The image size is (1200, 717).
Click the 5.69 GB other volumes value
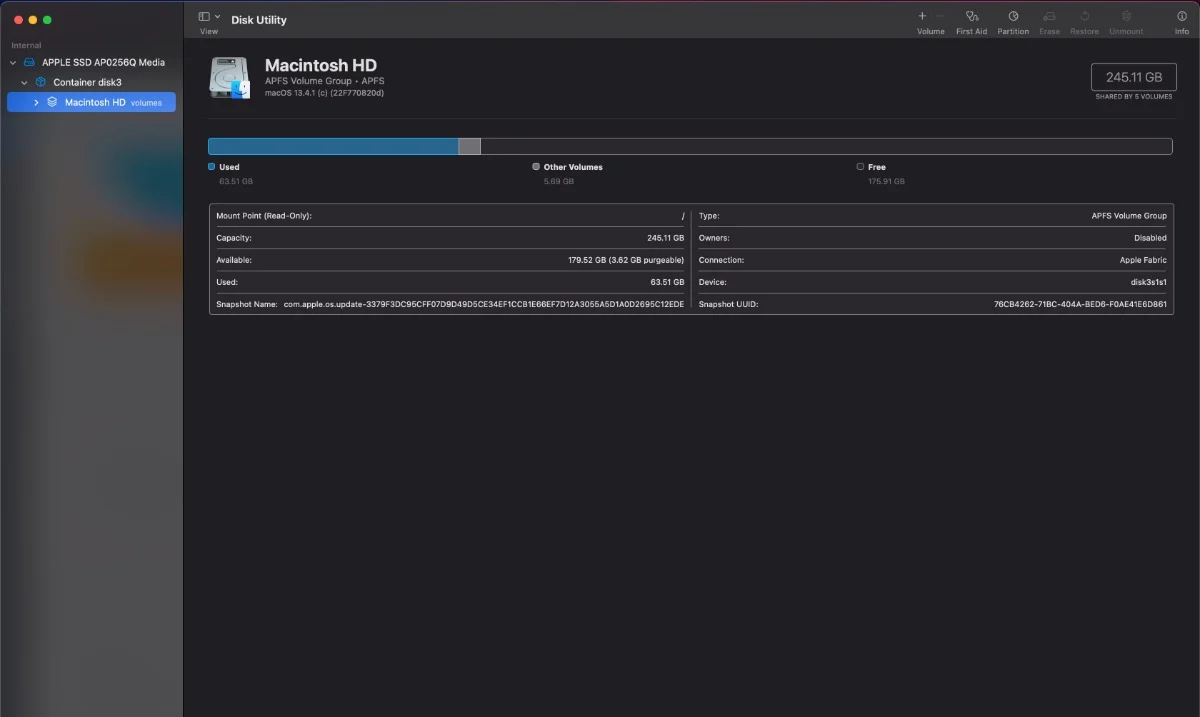(559, 182)
